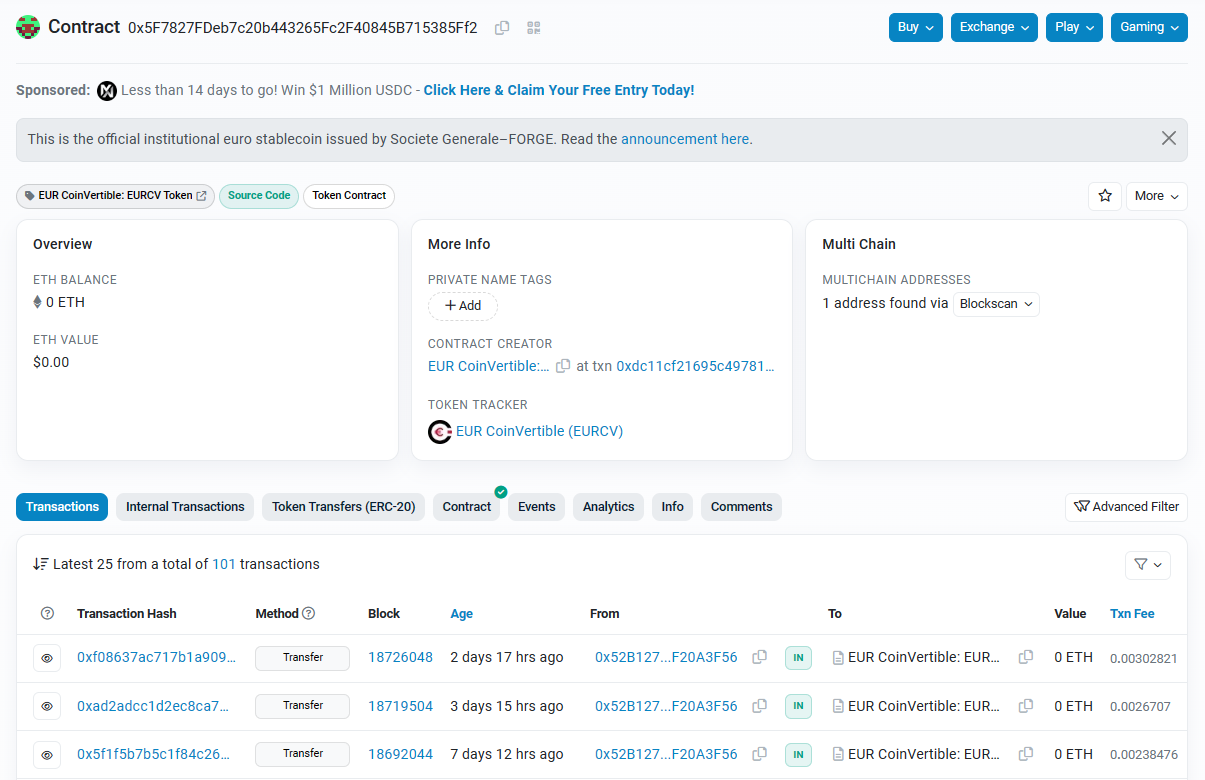Open the Exchange dropdown menu
Viewport: 1205px width, 780px height.
[995, 27]
